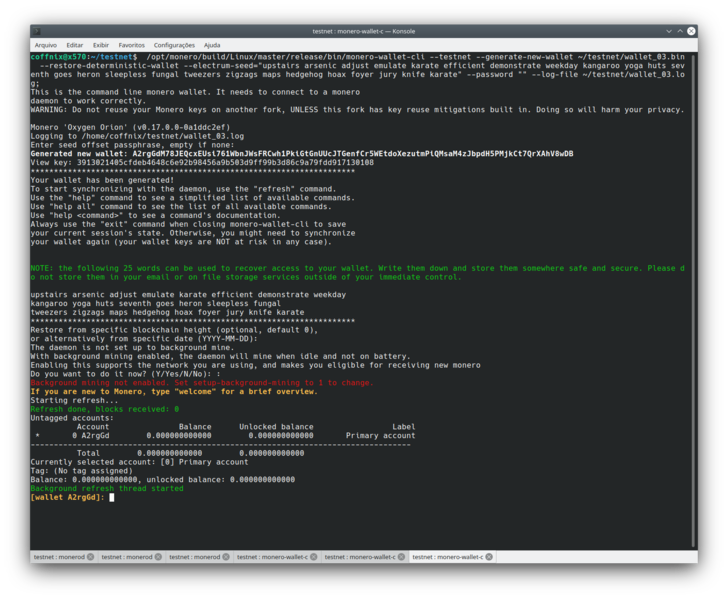This screenshot has height=599, width=728.
Task: Close the active last monero-wallet-c tab
Action: tap(489, 557)
